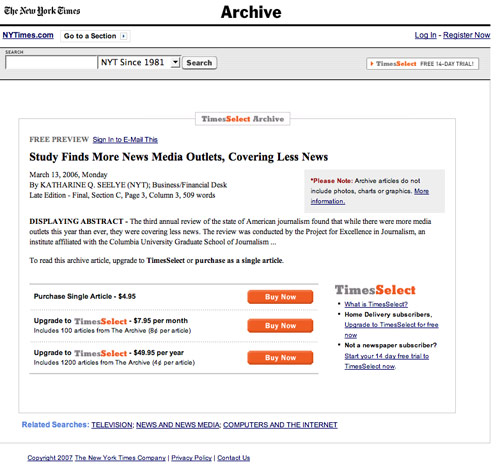
Task: Buy Now for TimesSelect $49.95 per year
Action: pyautogui.click(x=280, y=358)
